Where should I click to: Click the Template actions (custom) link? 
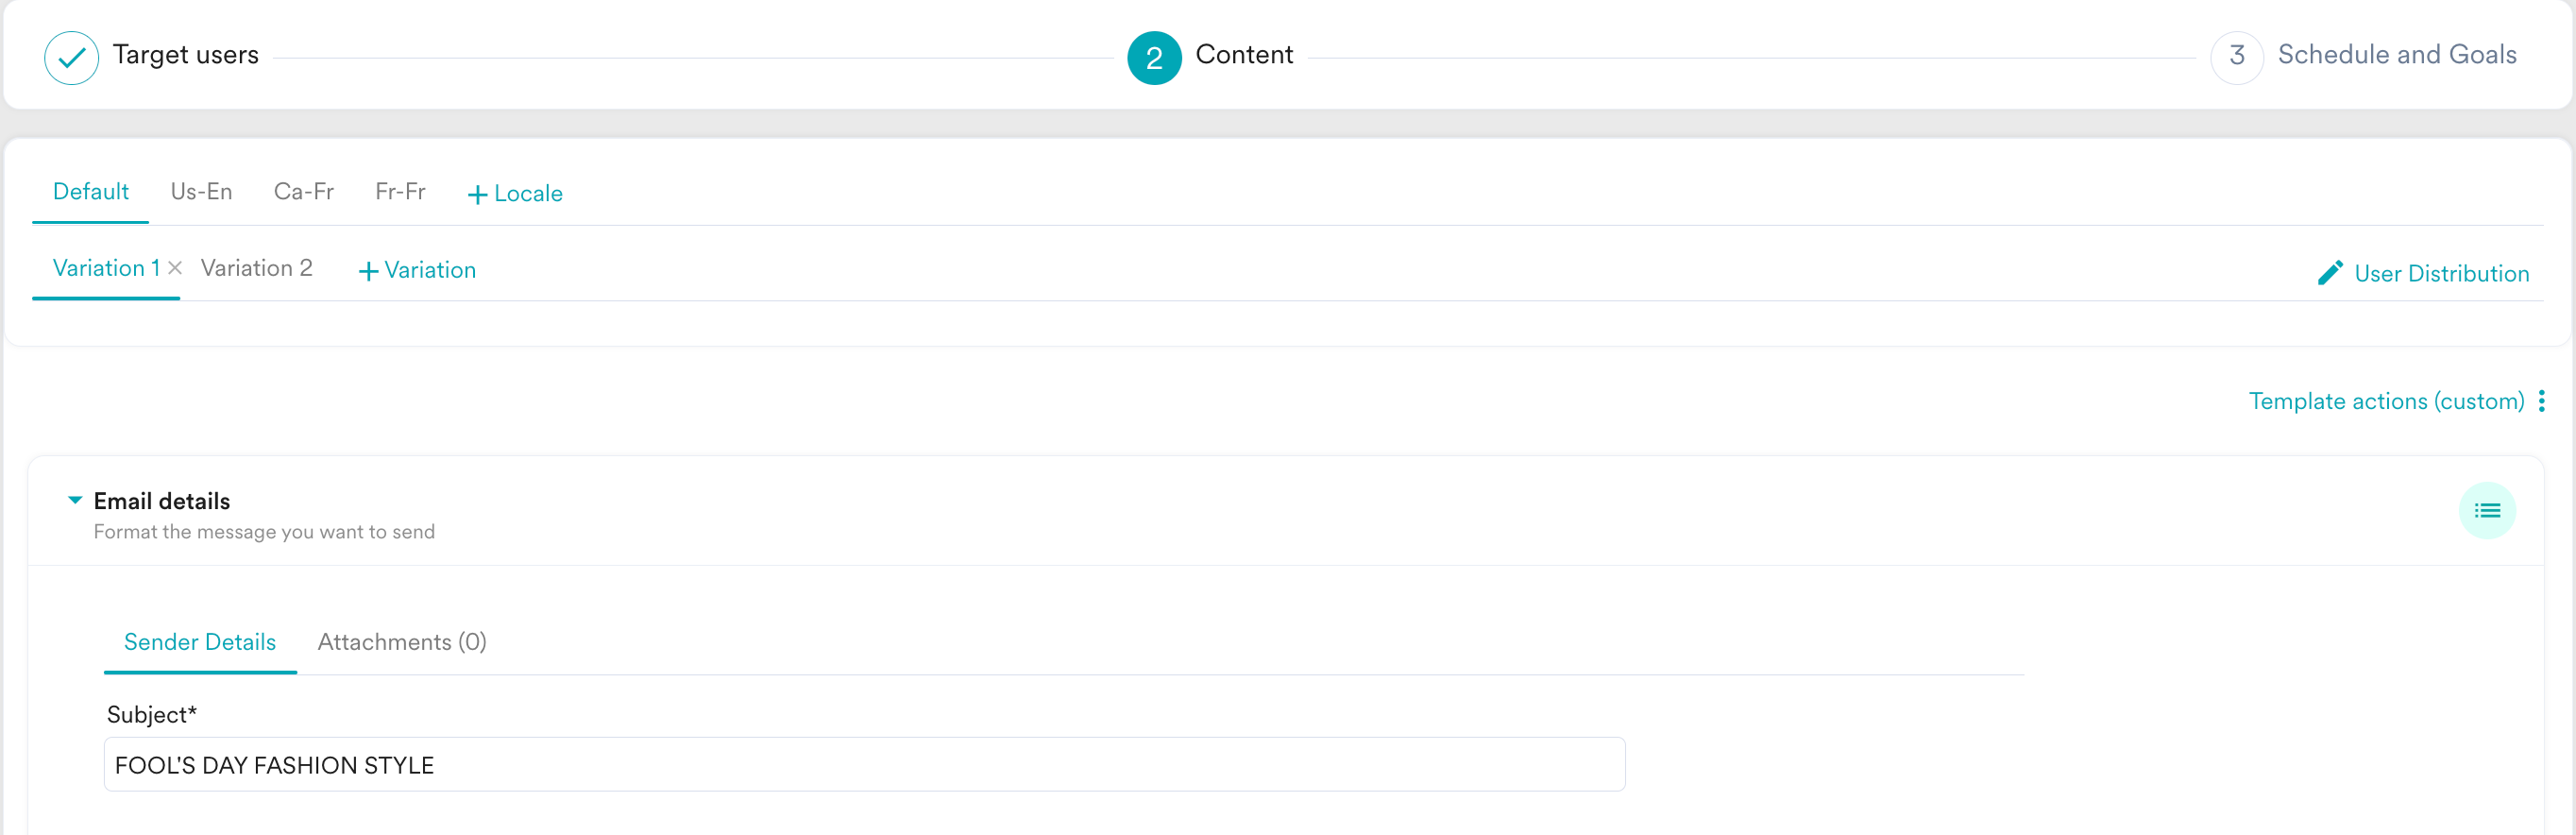pos(2385,401)
